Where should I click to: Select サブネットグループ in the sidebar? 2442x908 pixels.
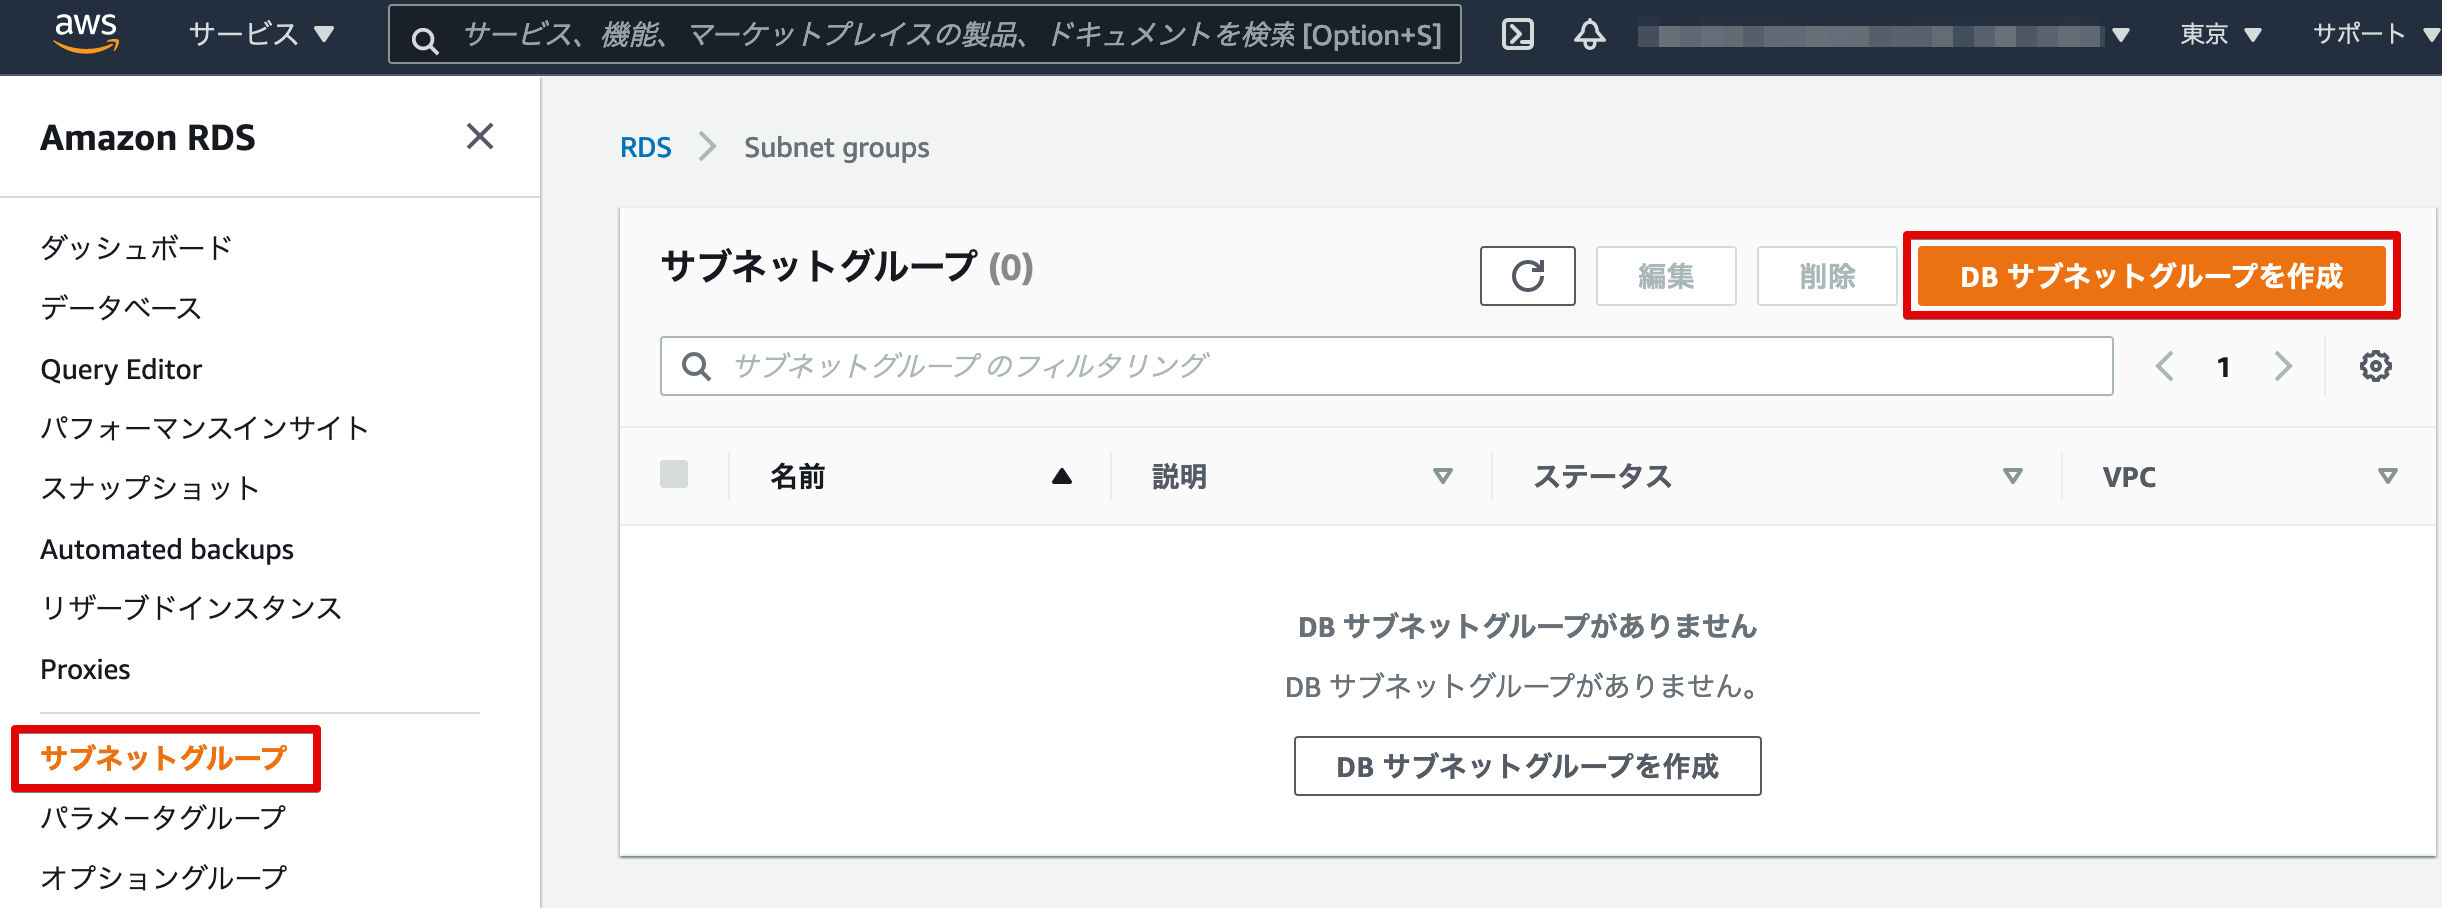point(164,758)
